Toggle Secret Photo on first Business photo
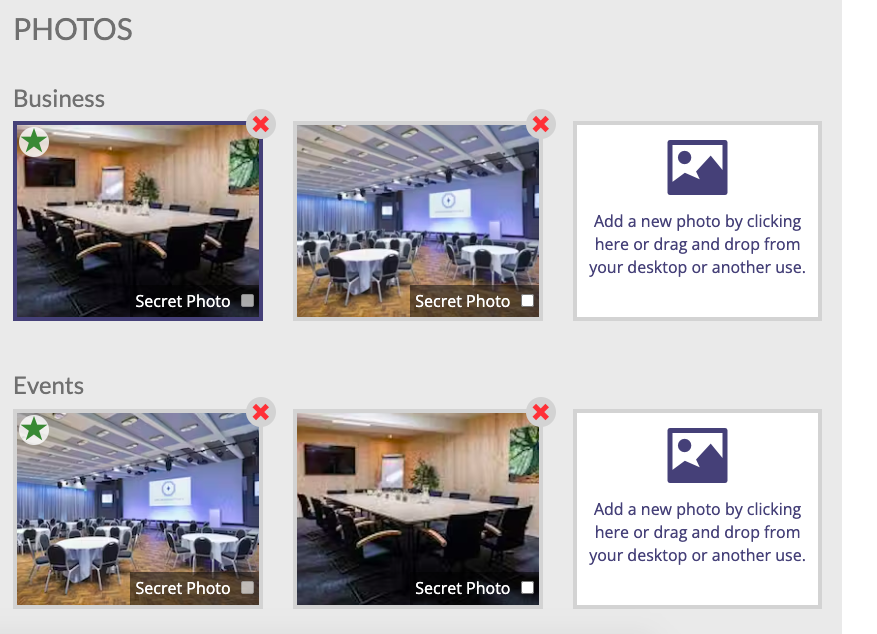 [247, 301]
